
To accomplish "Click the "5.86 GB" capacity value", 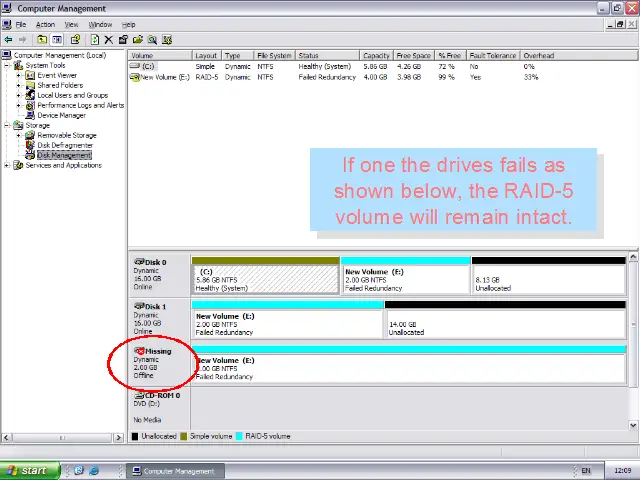I will click(x=375, y=67).
